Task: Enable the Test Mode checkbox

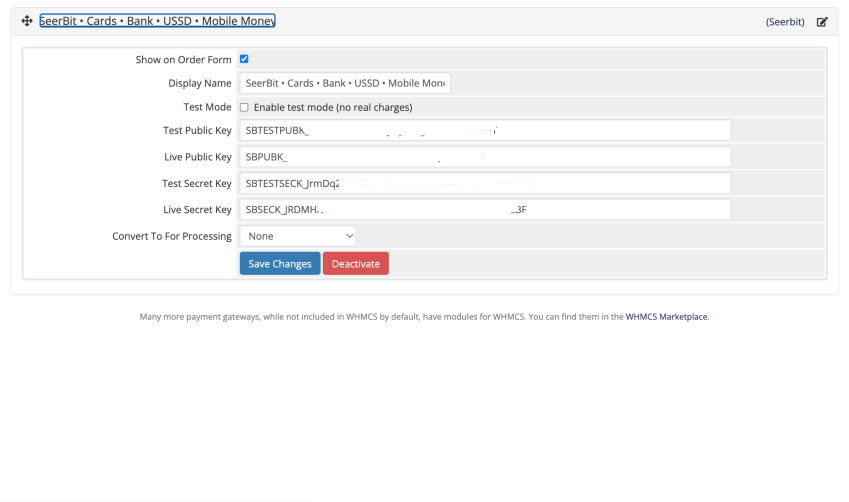Action: point(244,107)
